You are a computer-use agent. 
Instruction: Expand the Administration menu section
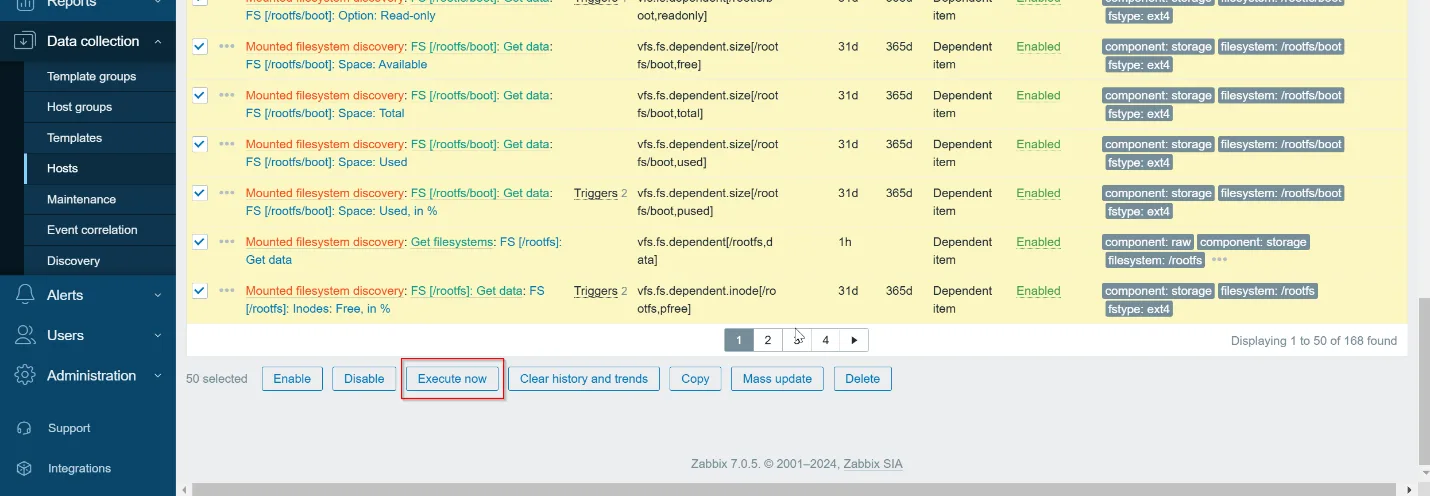pyautogui.click(x=158, y=376)
